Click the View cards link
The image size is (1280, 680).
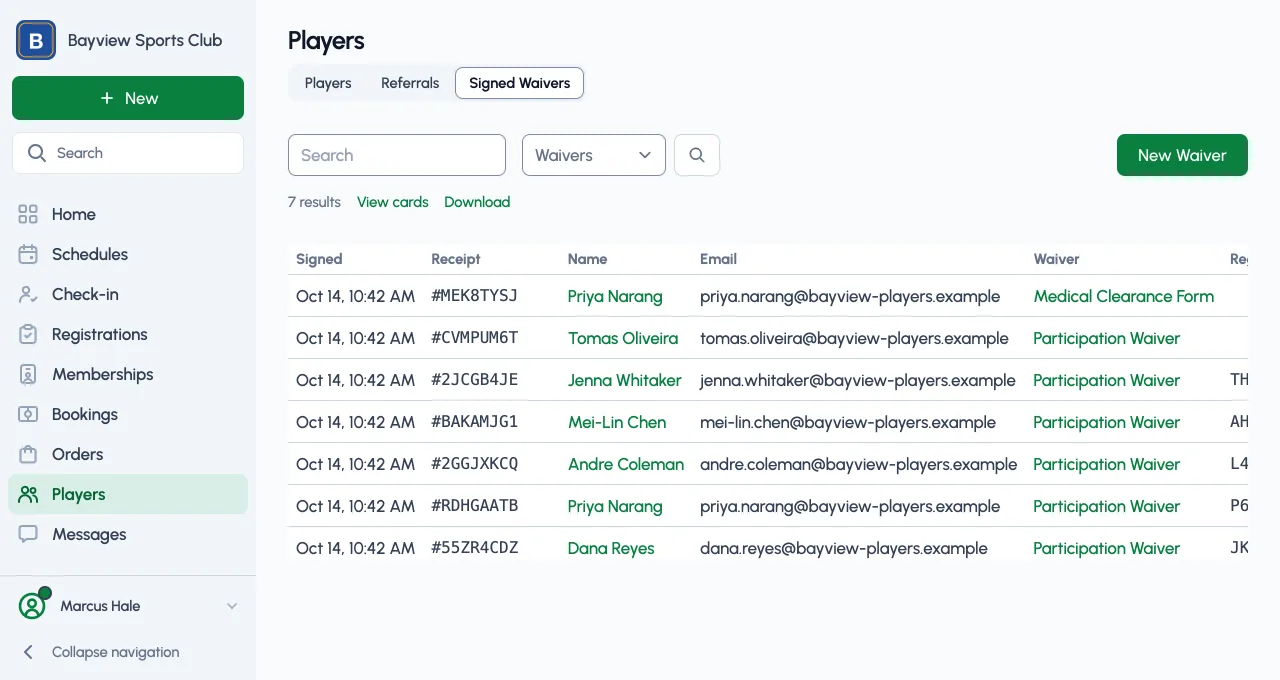pyautogui.click(x=393, y=202)
